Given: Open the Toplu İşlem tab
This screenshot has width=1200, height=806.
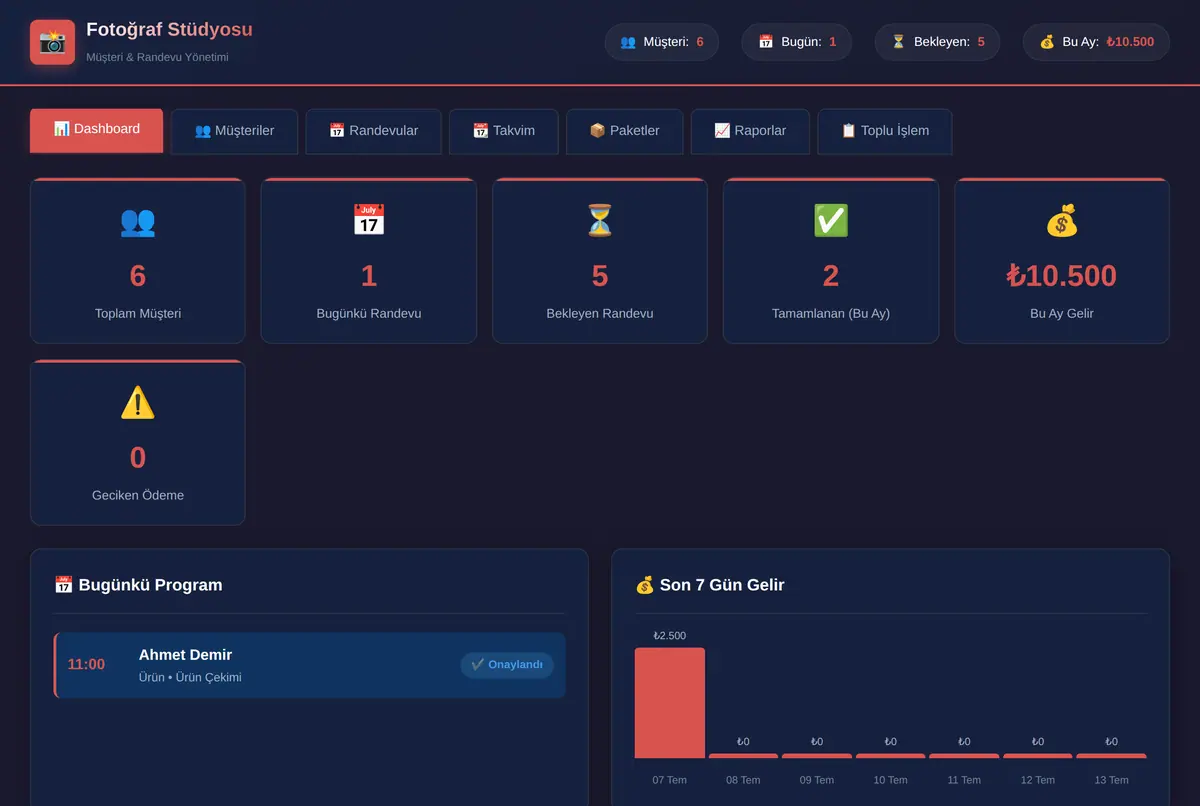Looking at the screenshot, I should pos(884,131).
